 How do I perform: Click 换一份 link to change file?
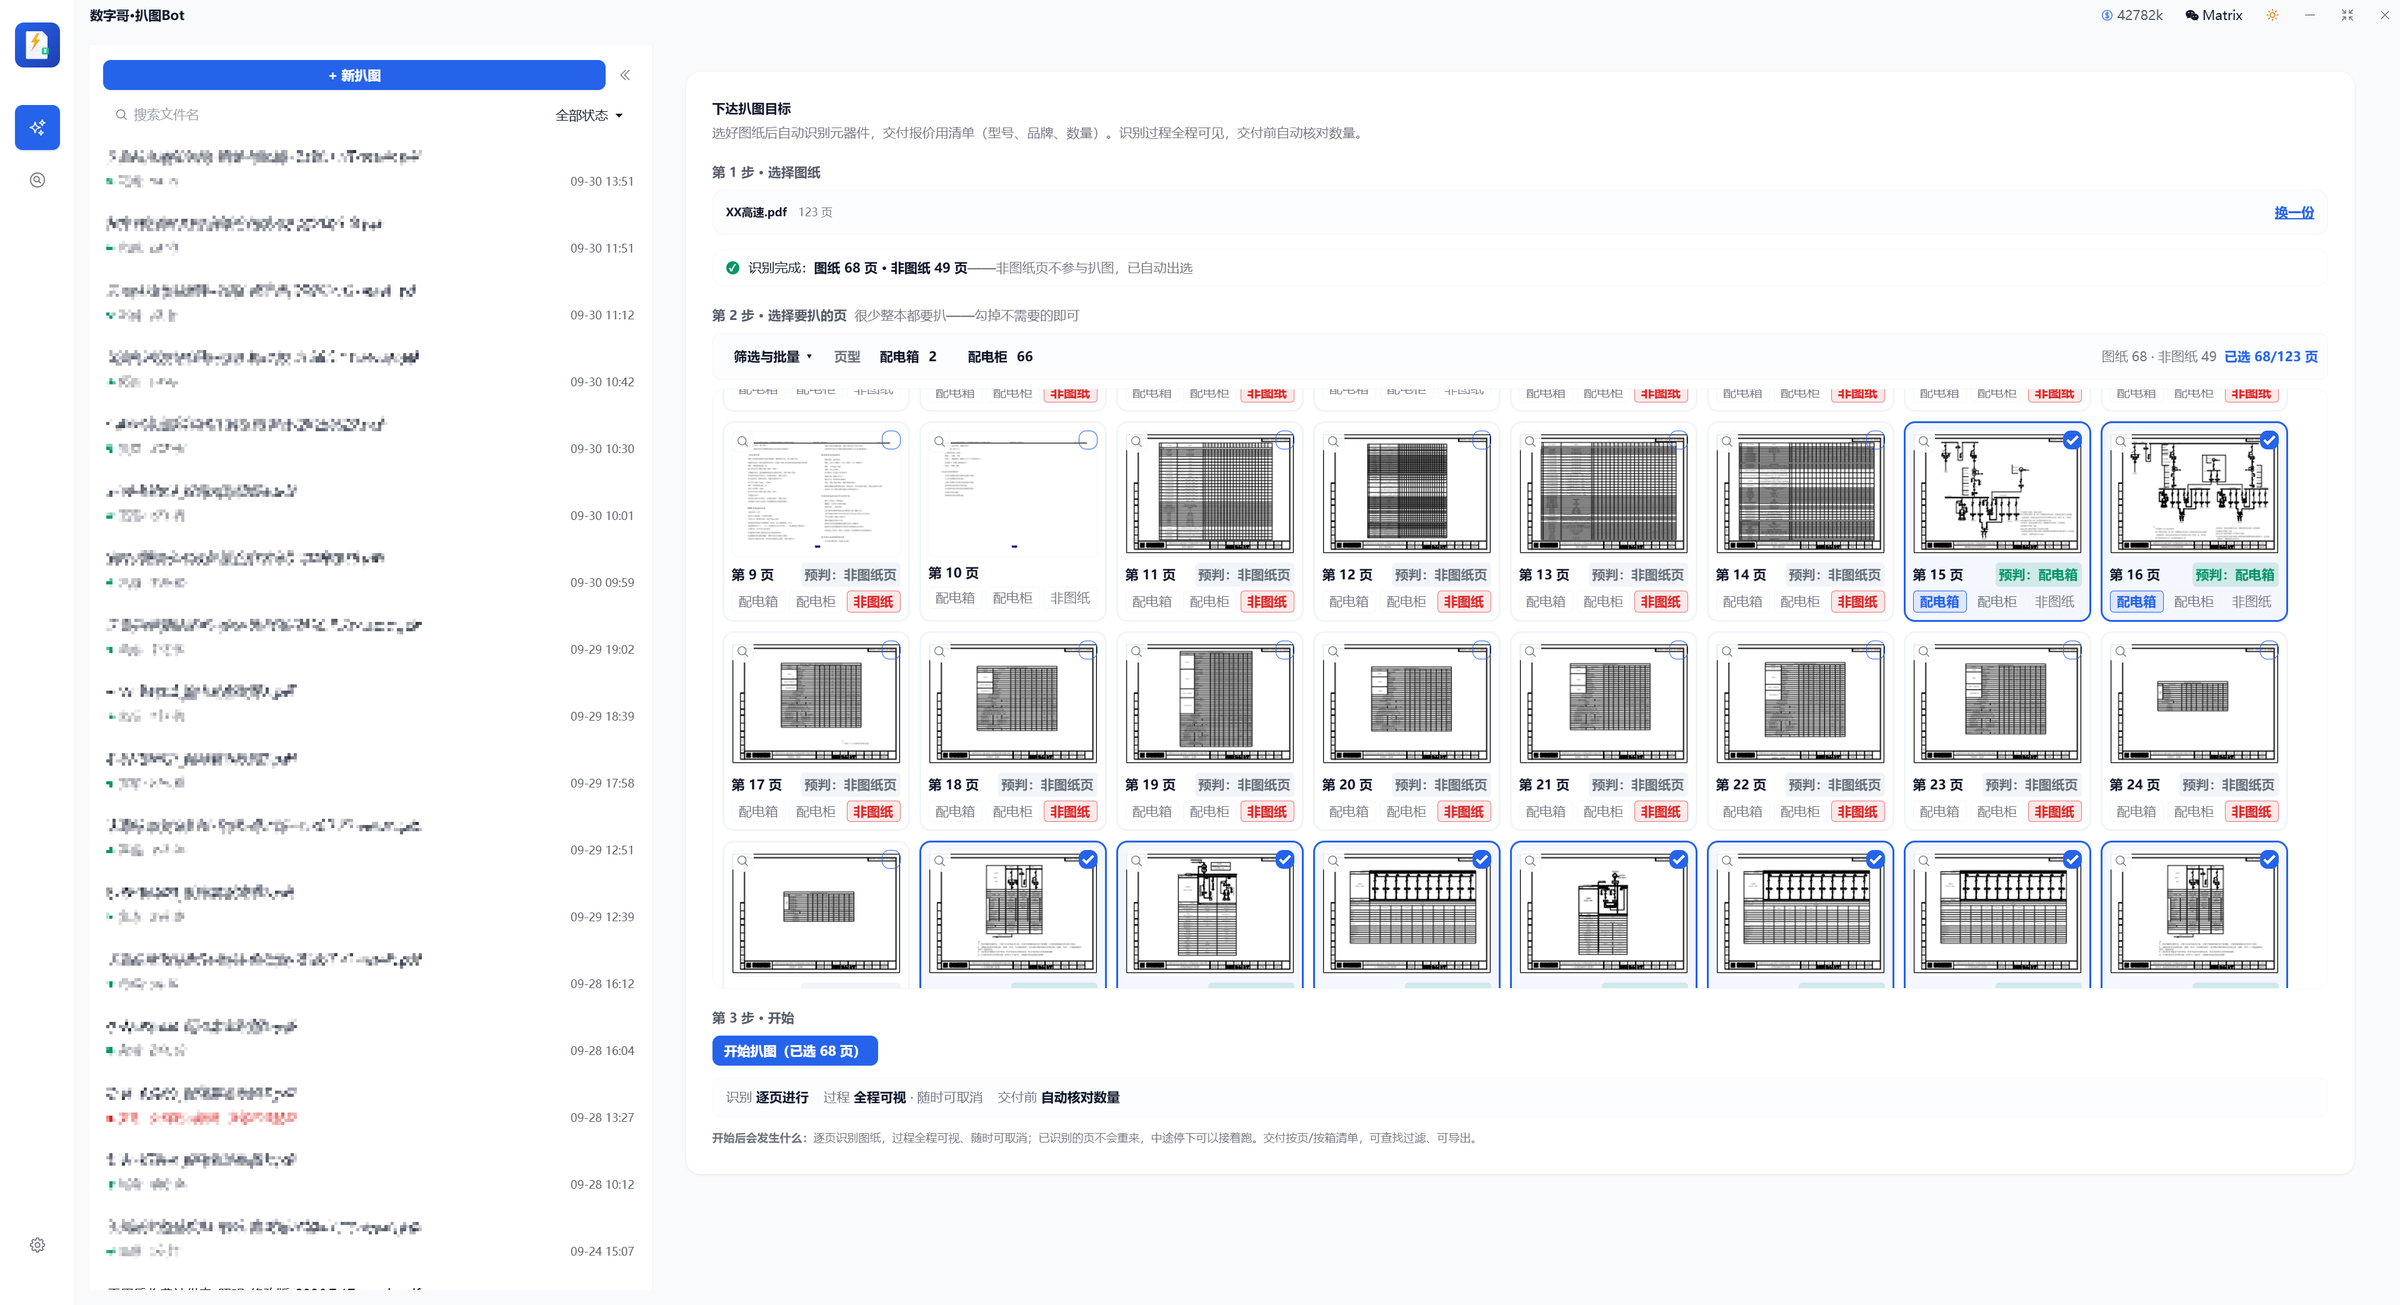2294,212
